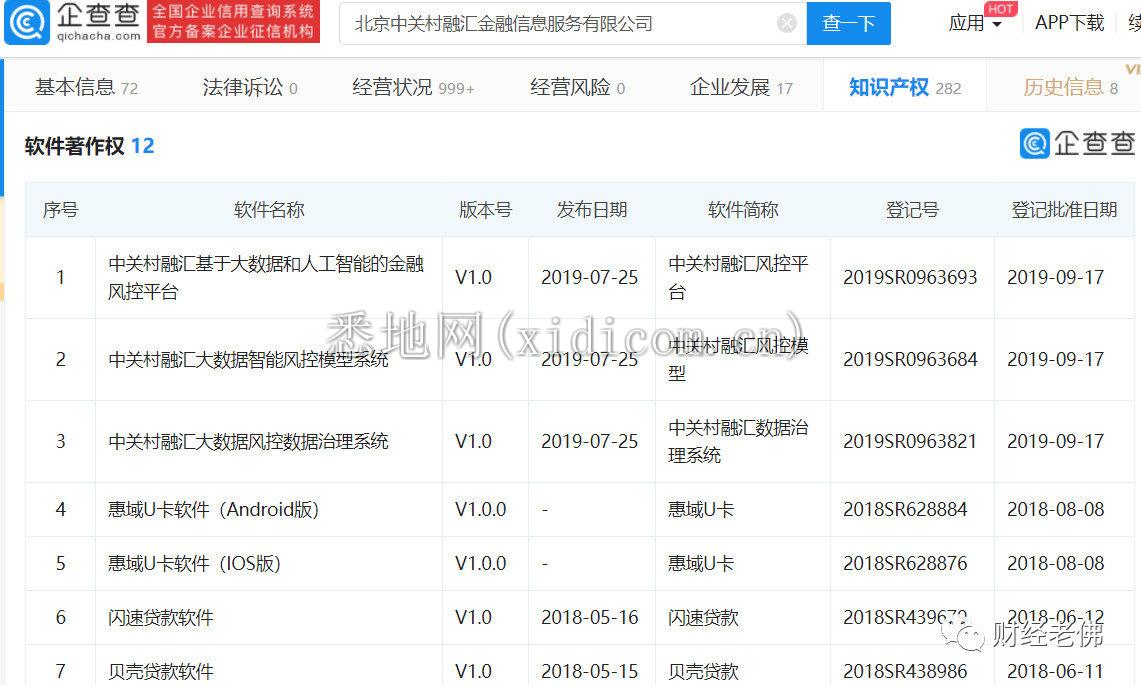Click the 2018-05-16 release date cell
This screenshot has width=1141, height=685.
589,617
